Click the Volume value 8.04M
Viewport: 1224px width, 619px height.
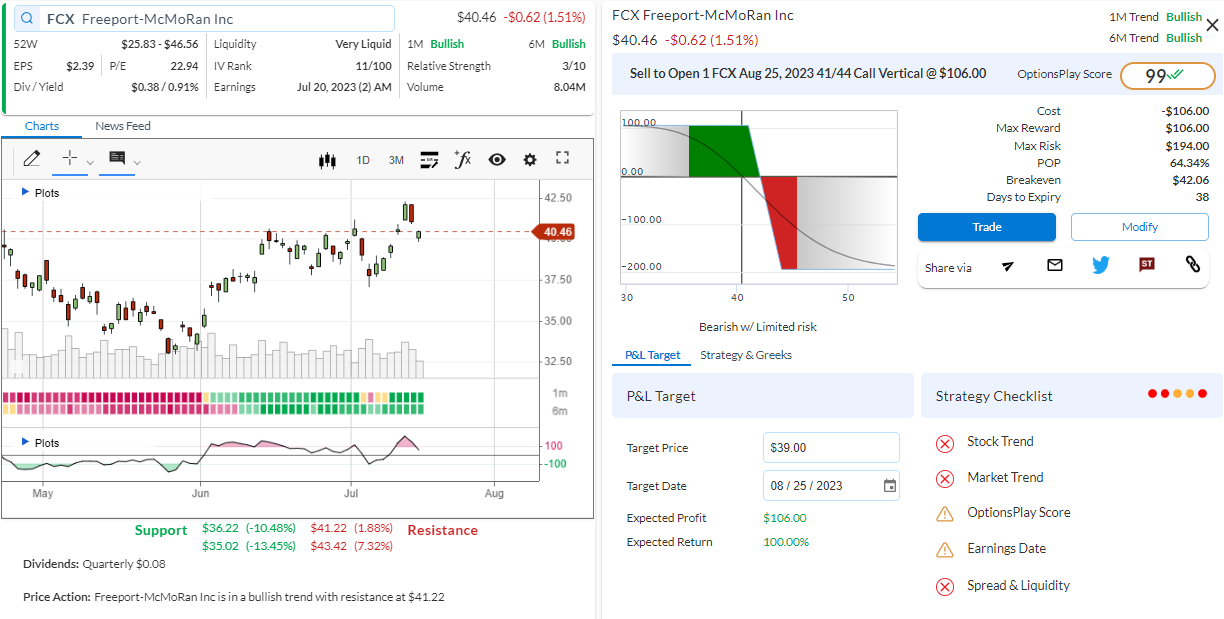[x=569, y=87]
